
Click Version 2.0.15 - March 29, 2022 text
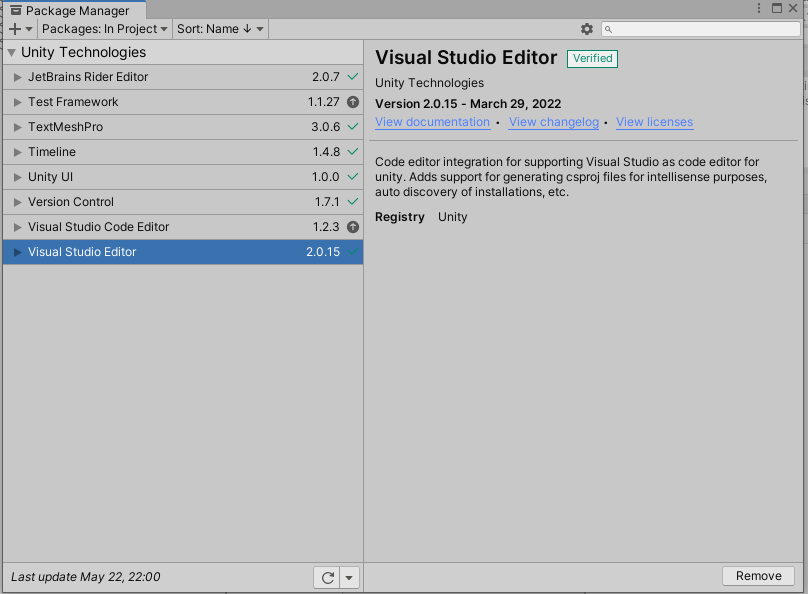pos(468,104)
